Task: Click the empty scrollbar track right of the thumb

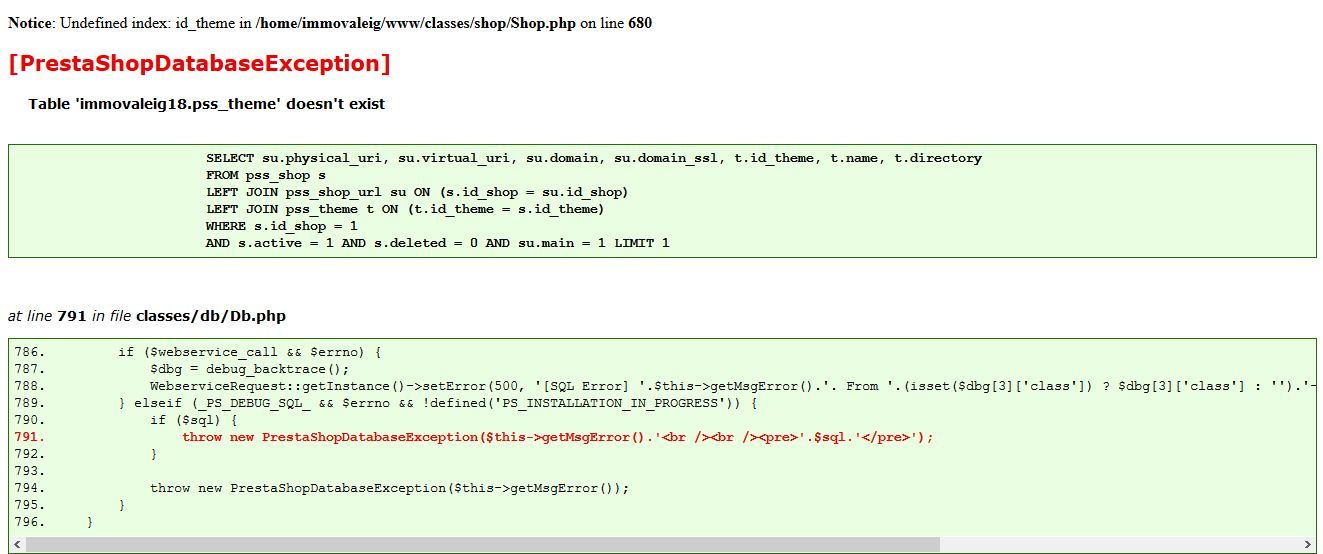Action: (x=1120, y=544)
